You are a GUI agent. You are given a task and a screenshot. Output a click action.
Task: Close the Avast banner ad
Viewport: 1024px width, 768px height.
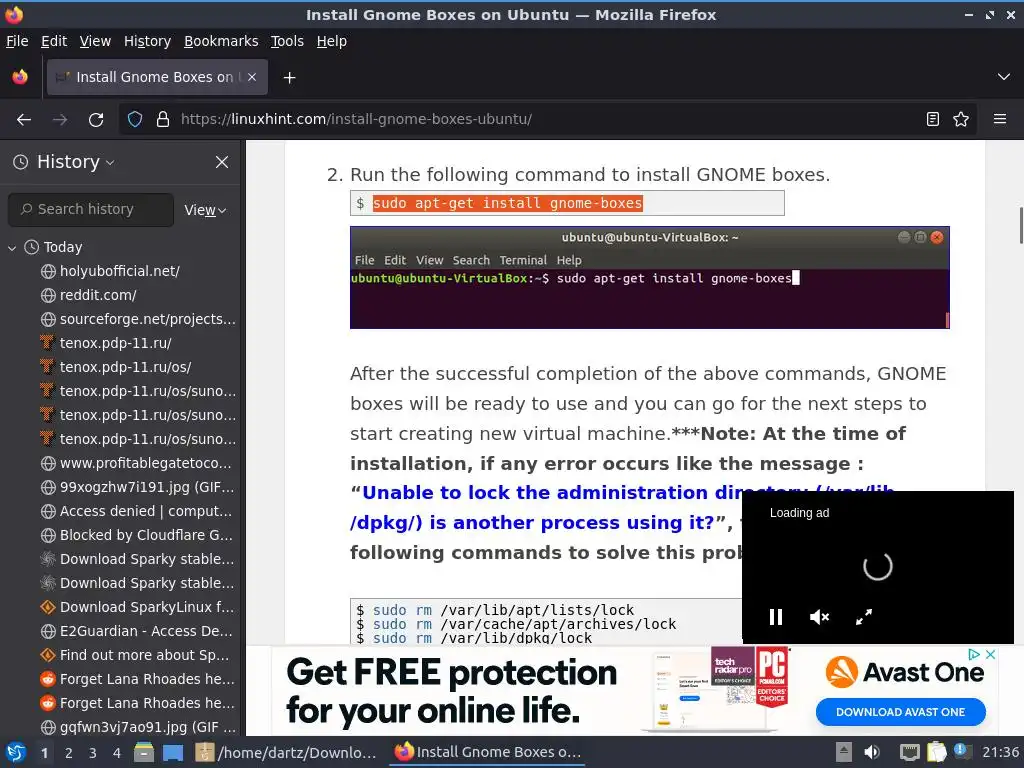[x=990, y=654]
